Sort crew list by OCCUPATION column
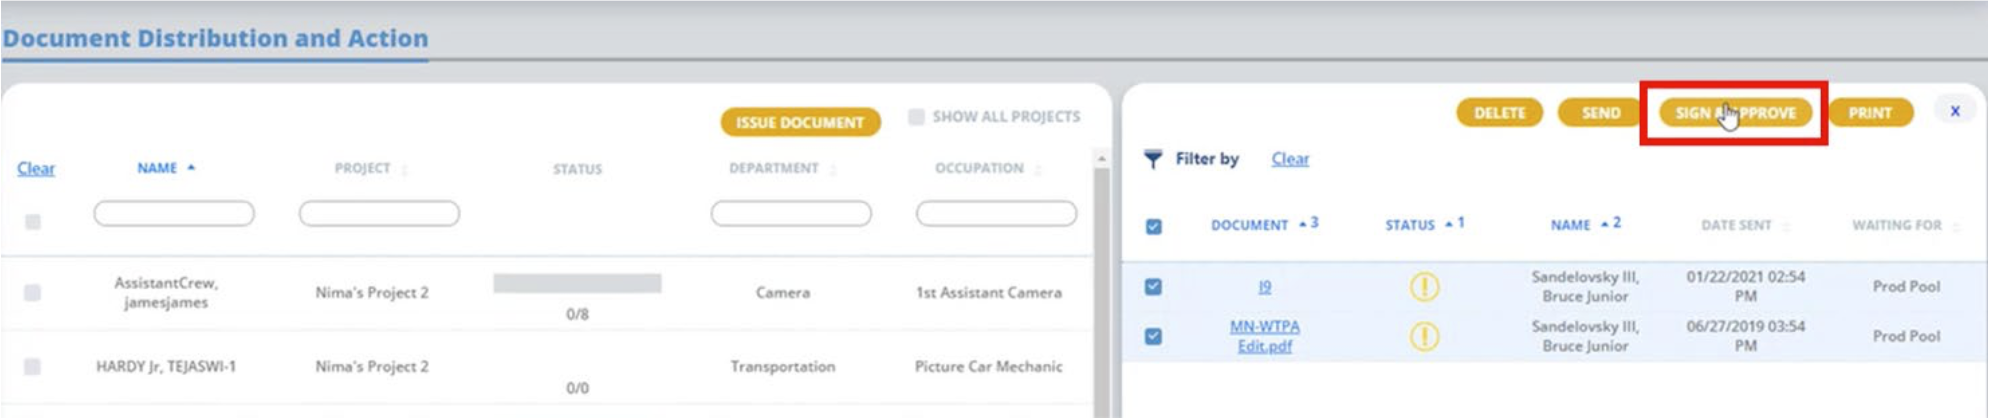 point(988,168)
